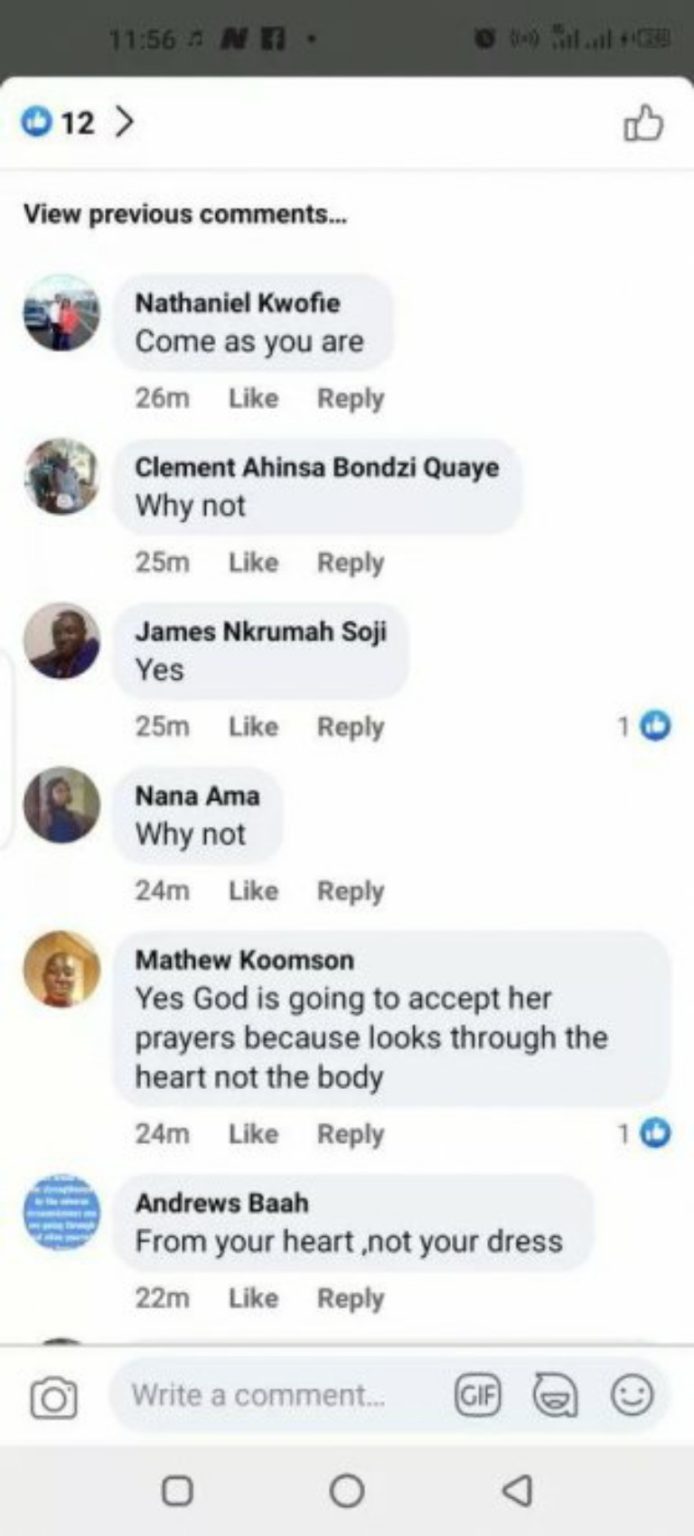
Task: Like Nathaniel Kwofie's comment
Action: pyautogui.click(x=253, y=398)
